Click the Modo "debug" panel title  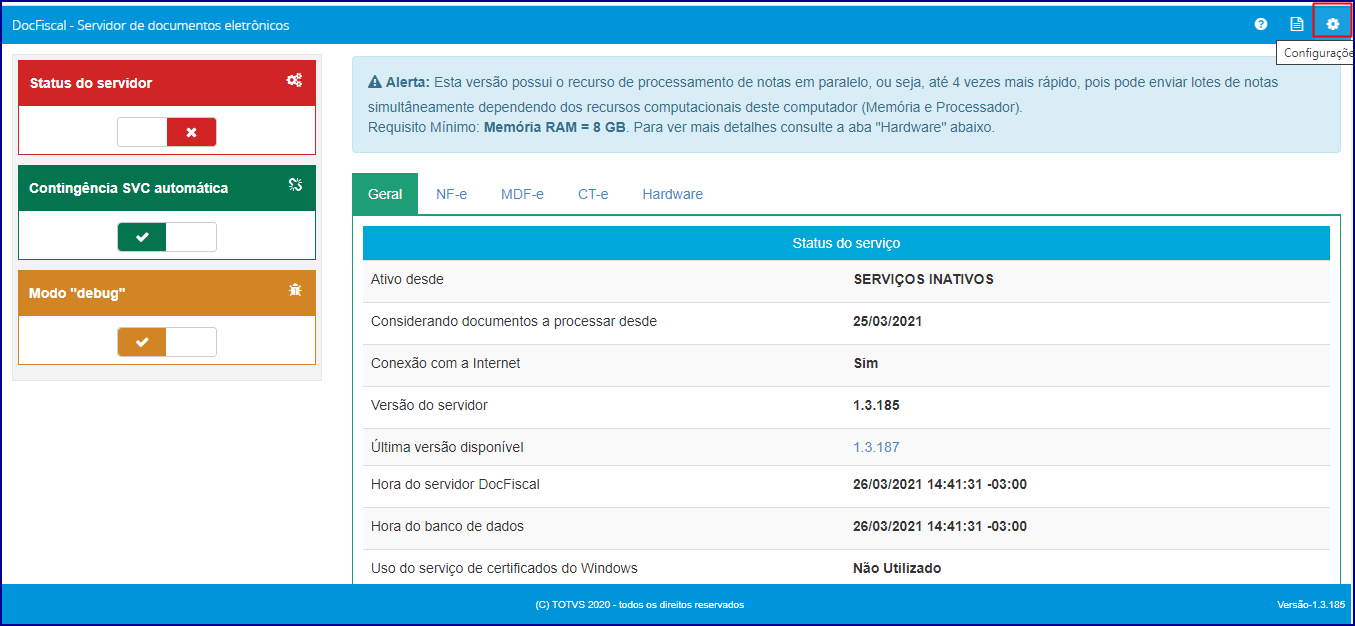[77, 293]
